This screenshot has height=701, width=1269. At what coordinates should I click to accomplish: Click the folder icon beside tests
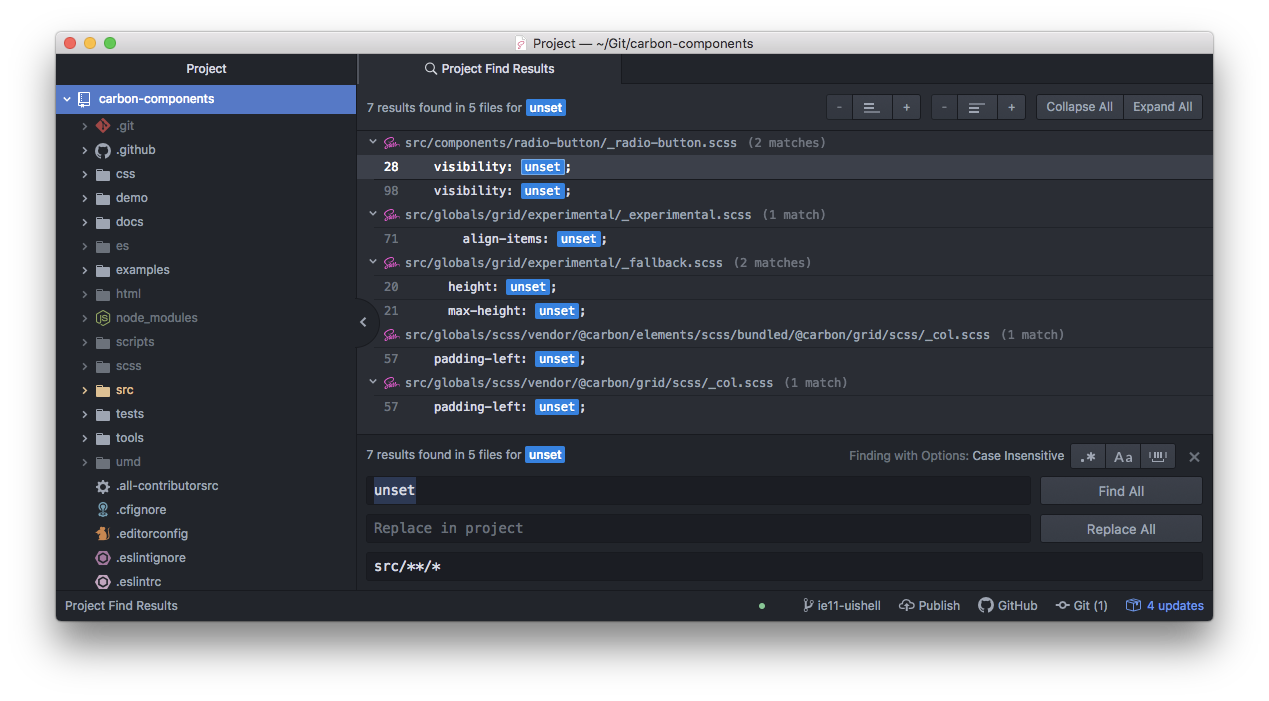tap(102, 414)
